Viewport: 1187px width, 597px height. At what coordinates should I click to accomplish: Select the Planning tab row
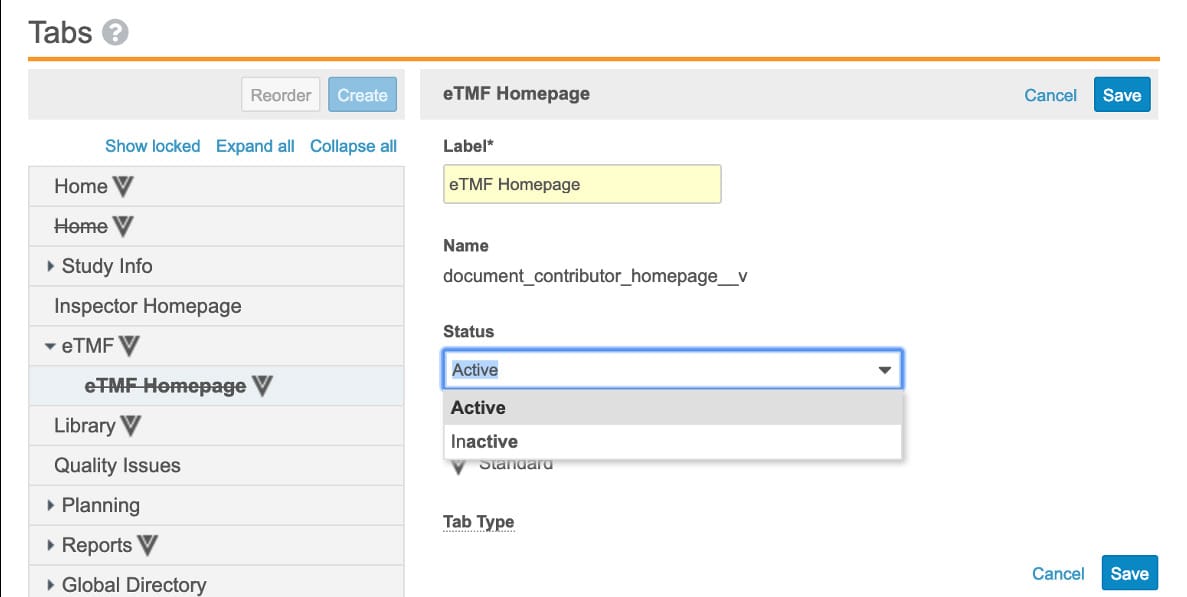click(217, 505)
